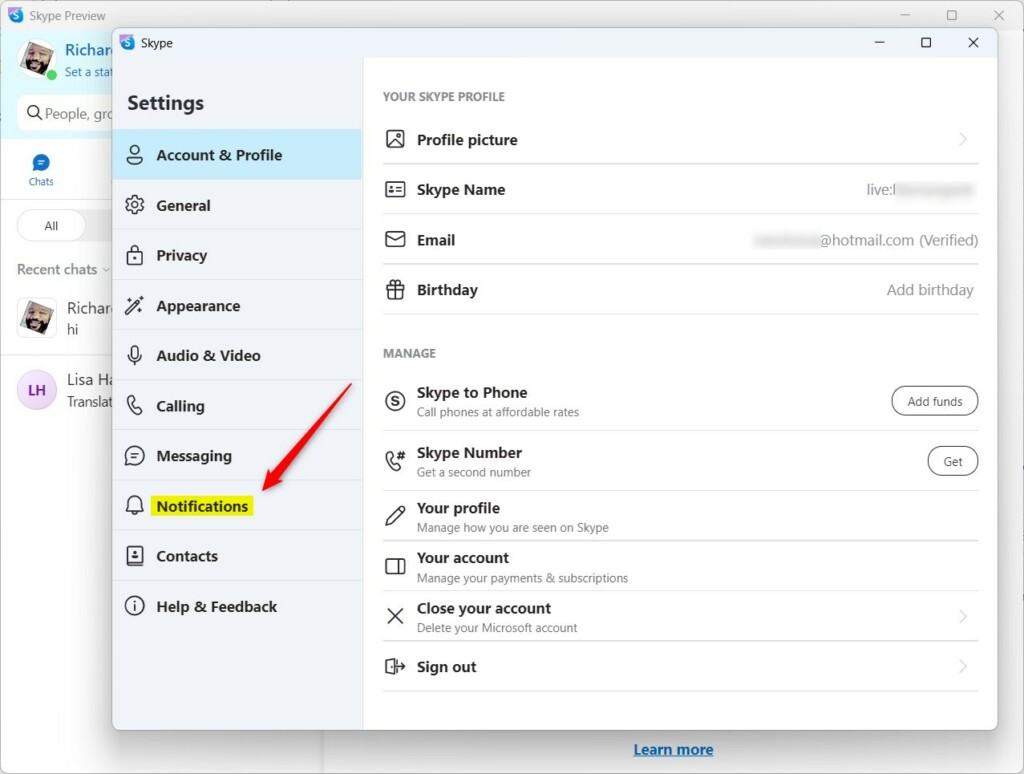Open Help & Feedback settings

coord(237,607)
